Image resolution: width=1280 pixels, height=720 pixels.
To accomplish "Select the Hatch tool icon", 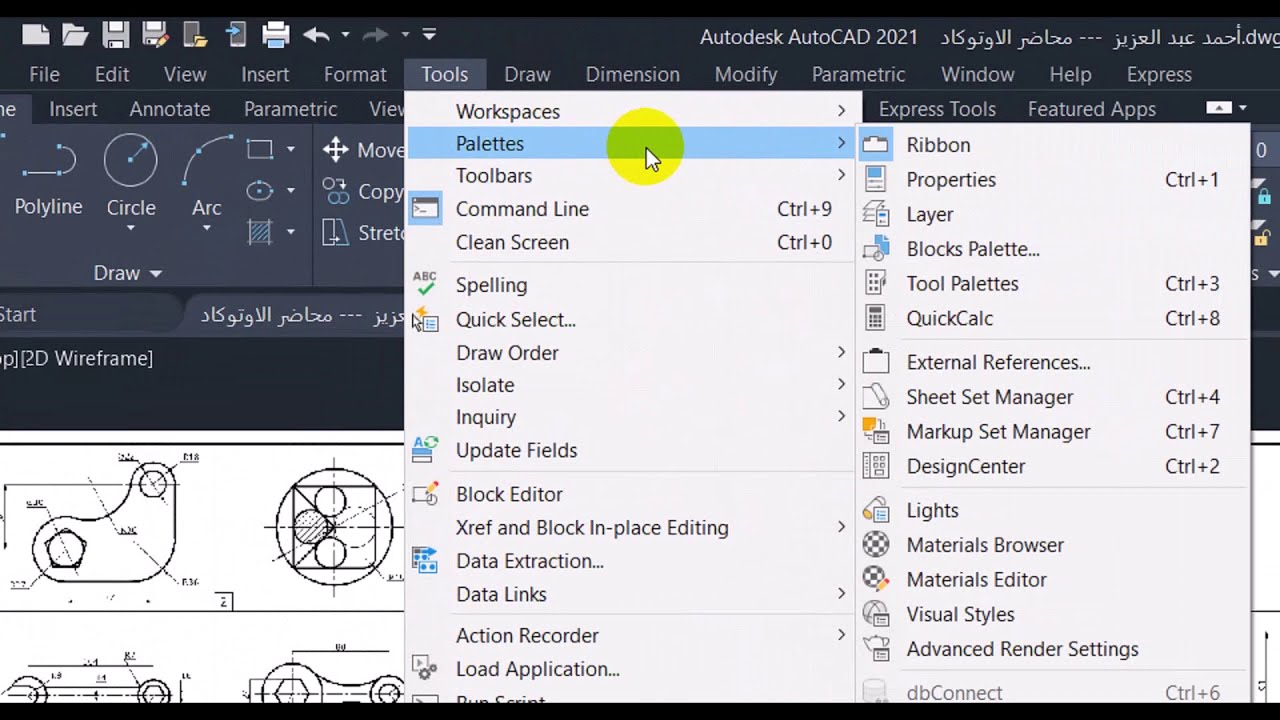I will coord(260,232).
